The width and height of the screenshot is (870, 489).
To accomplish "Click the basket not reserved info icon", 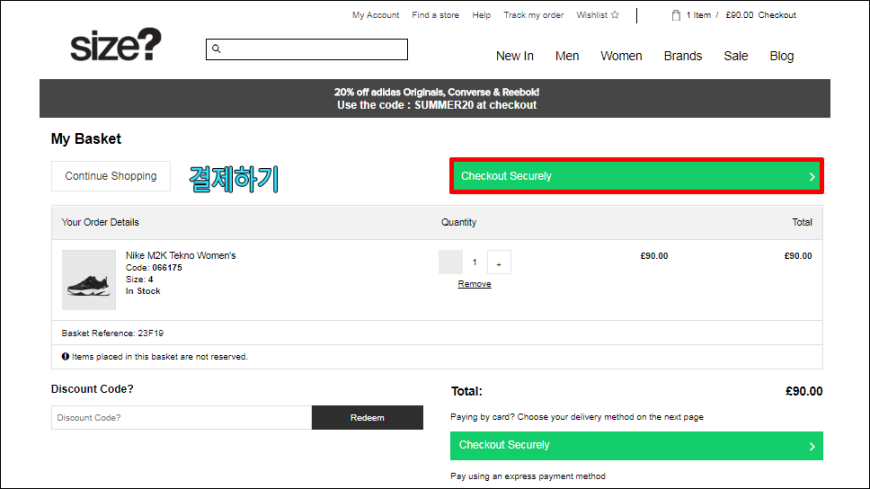I will 65,356.
